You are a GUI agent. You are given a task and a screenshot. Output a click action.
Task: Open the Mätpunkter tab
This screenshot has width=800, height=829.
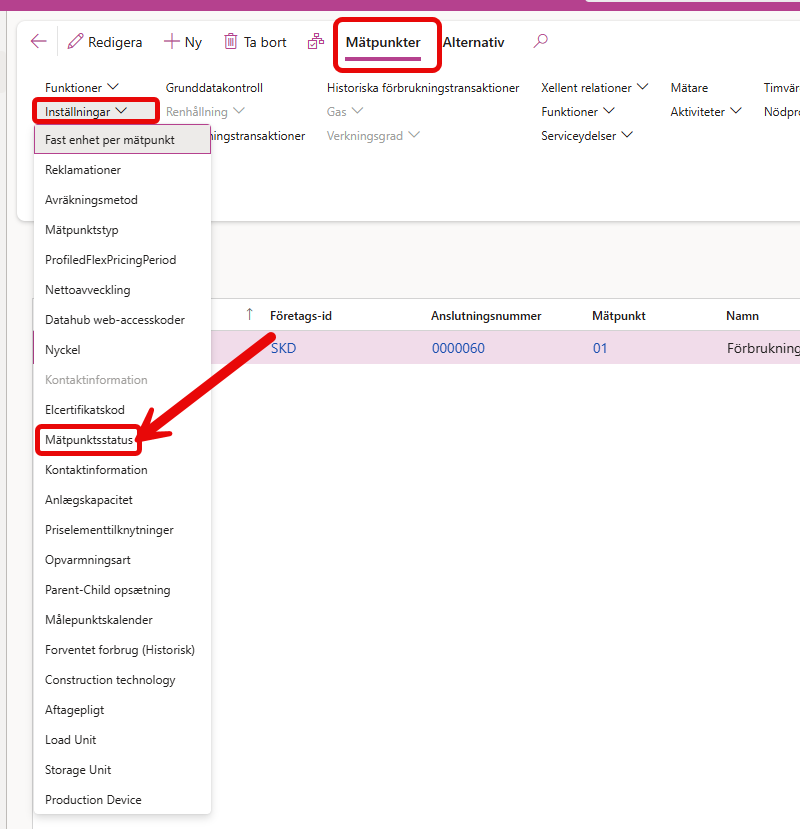pos(383,43)
